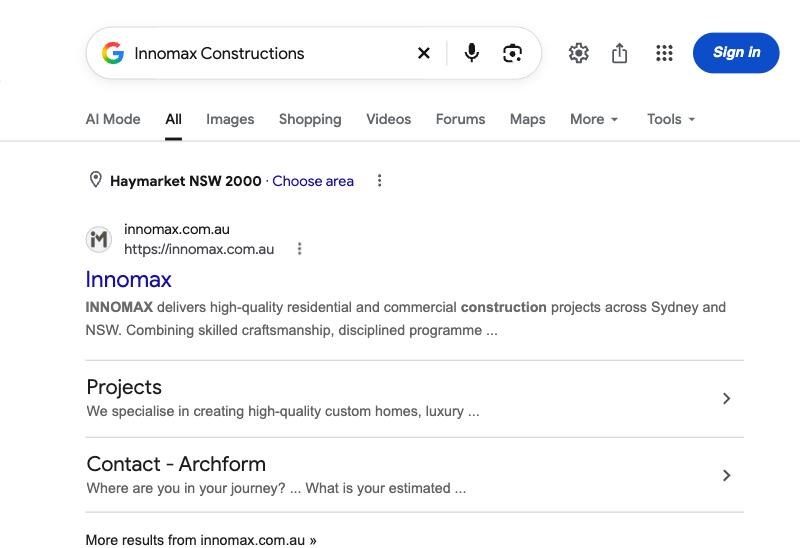Viewport: 800px width, 548px height.
Task: Click the location pin icon
Action: pyautogui.click(x=95, y=180)
